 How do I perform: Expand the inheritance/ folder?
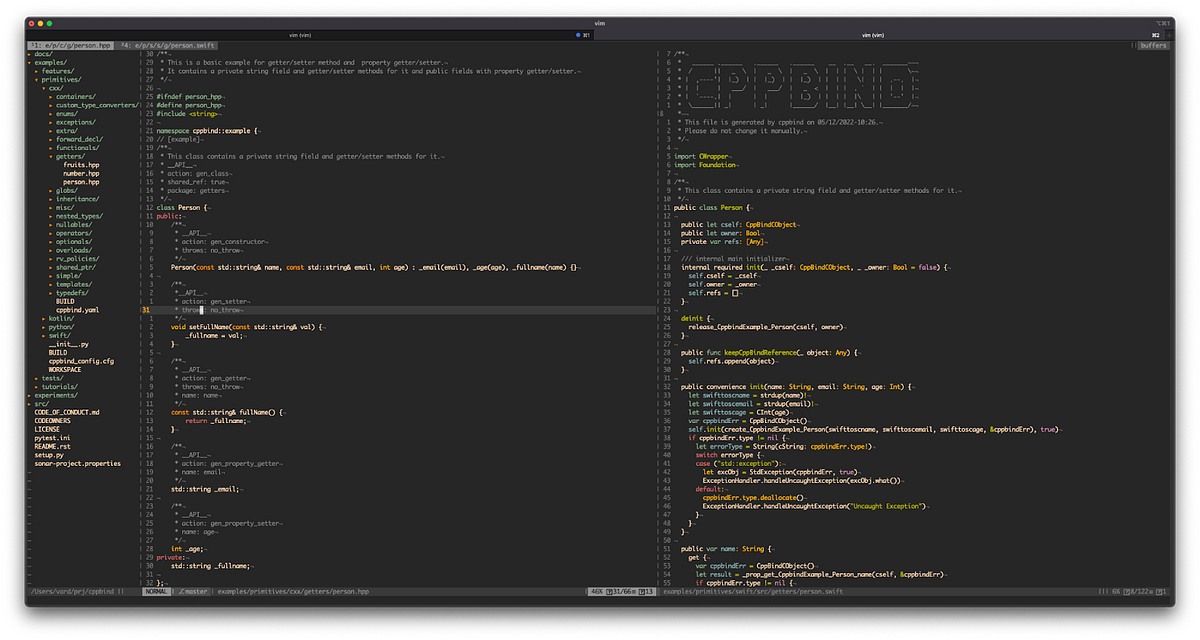(x=76, y=199)
